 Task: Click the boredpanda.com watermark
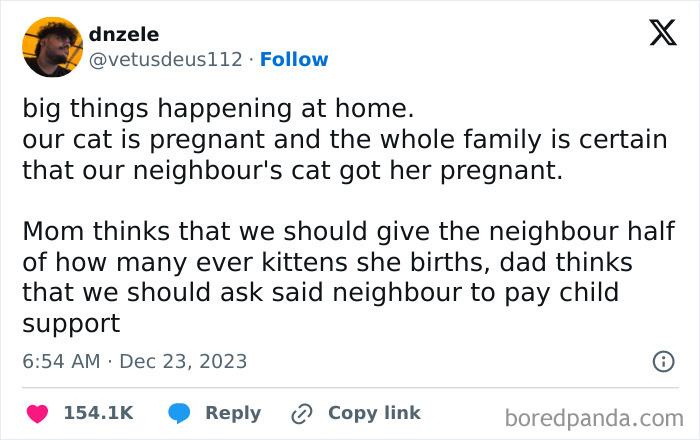pos(596,416)
